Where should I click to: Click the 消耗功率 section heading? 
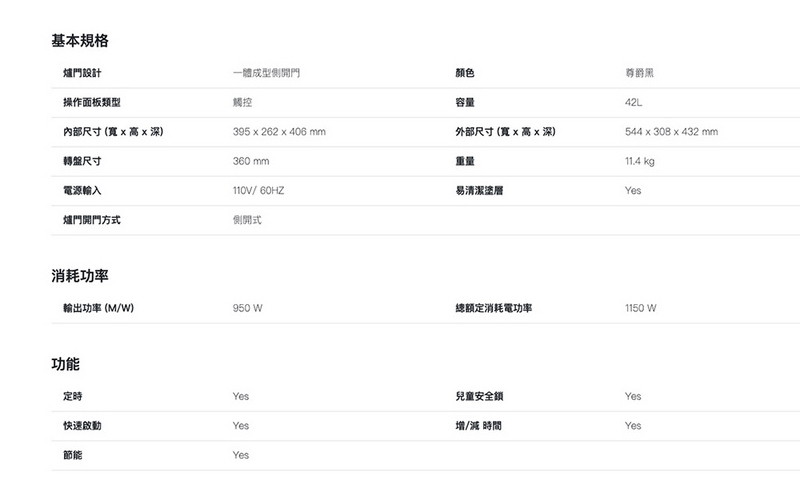pyautogui.click(x=80, y=275)
